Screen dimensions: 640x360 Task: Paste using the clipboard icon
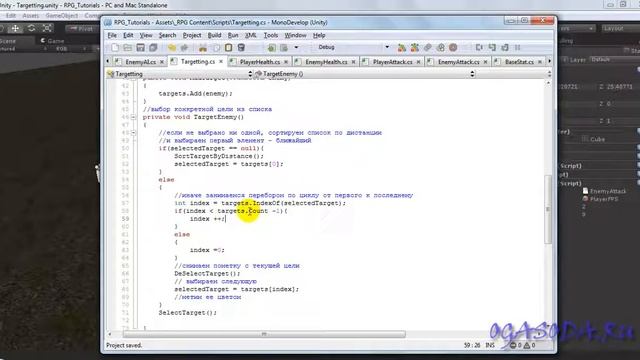tap(229, 48)
